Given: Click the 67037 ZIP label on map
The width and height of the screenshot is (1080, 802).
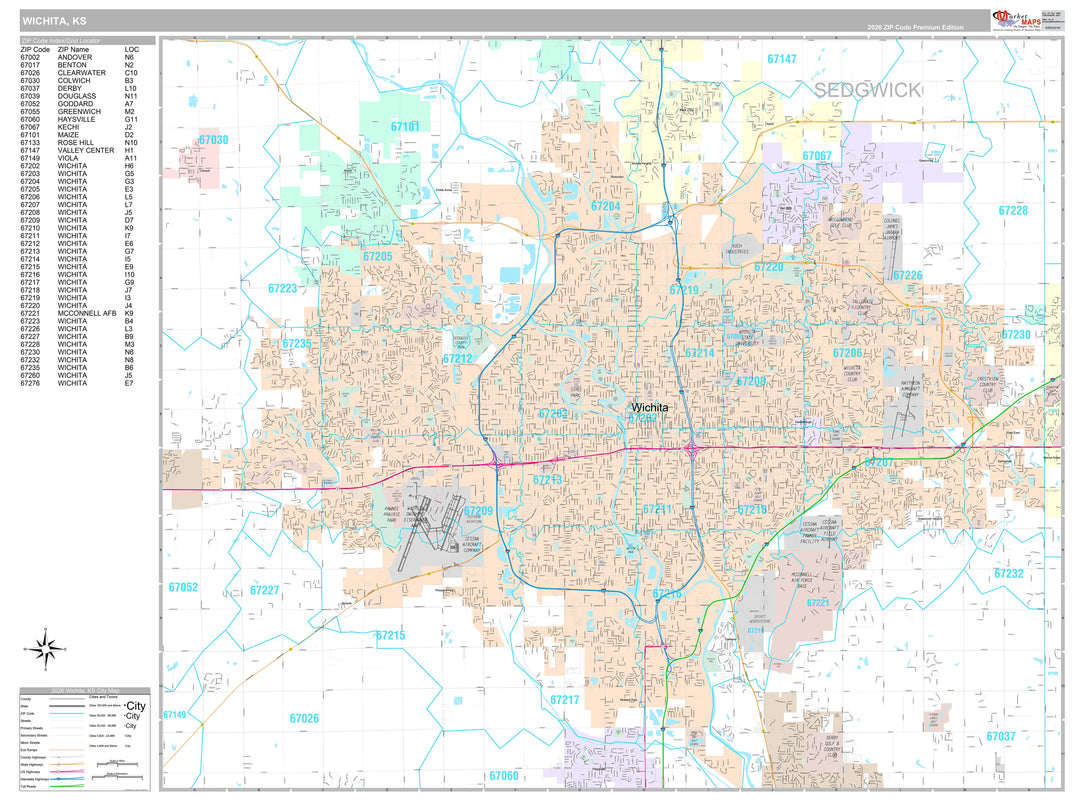Looking at the screenshot, I should [1001, 736].
